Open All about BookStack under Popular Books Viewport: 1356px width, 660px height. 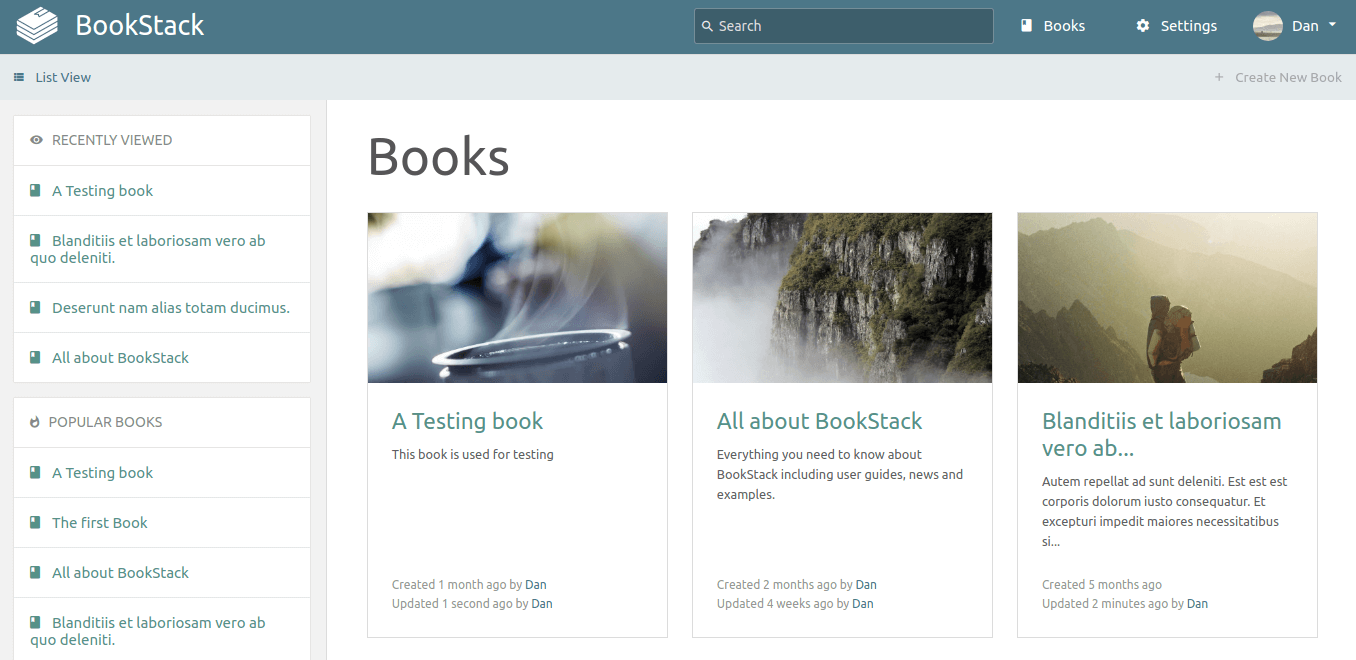[120, 573]
